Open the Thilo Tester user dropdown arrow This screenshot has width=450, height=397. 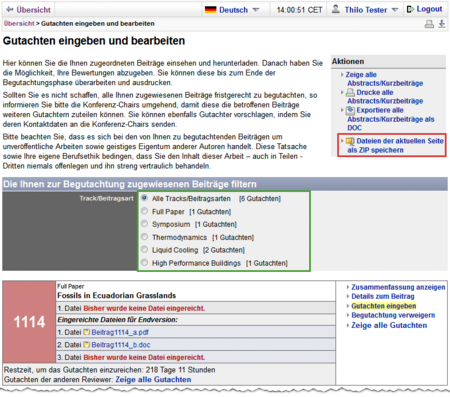click(x=395, y=10)
